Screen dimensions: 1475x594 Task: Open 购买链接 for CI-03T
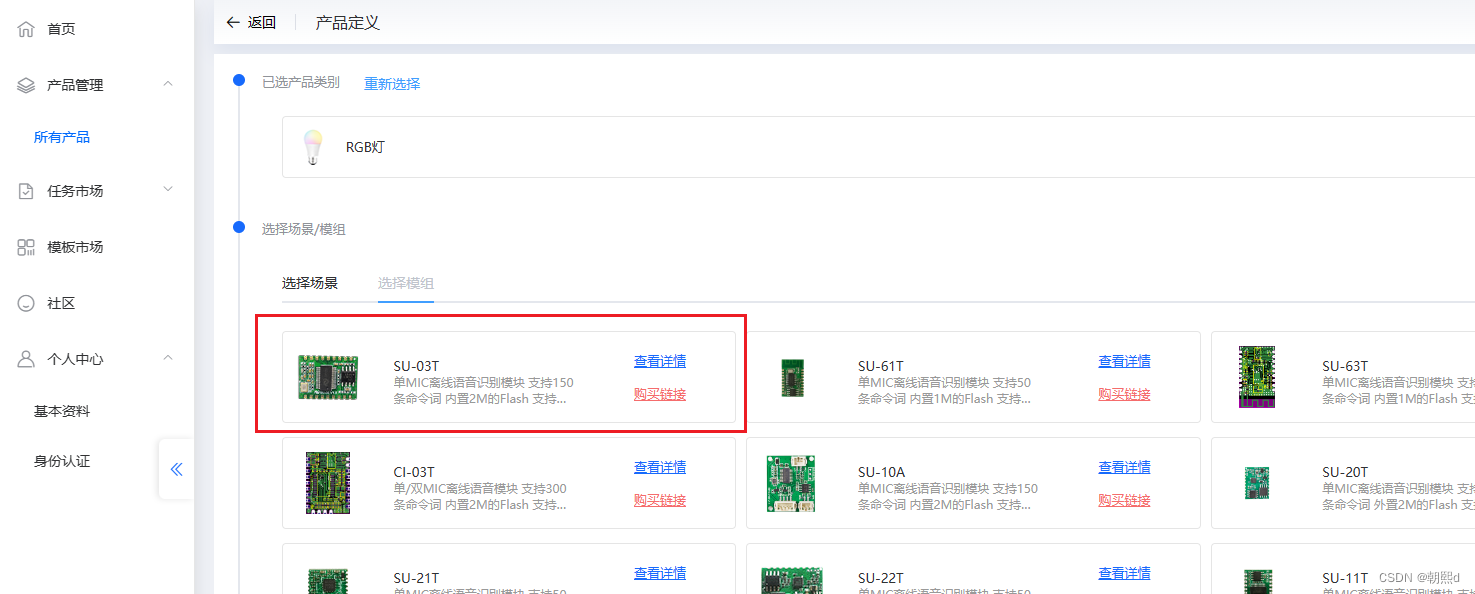tap(660, 500)
